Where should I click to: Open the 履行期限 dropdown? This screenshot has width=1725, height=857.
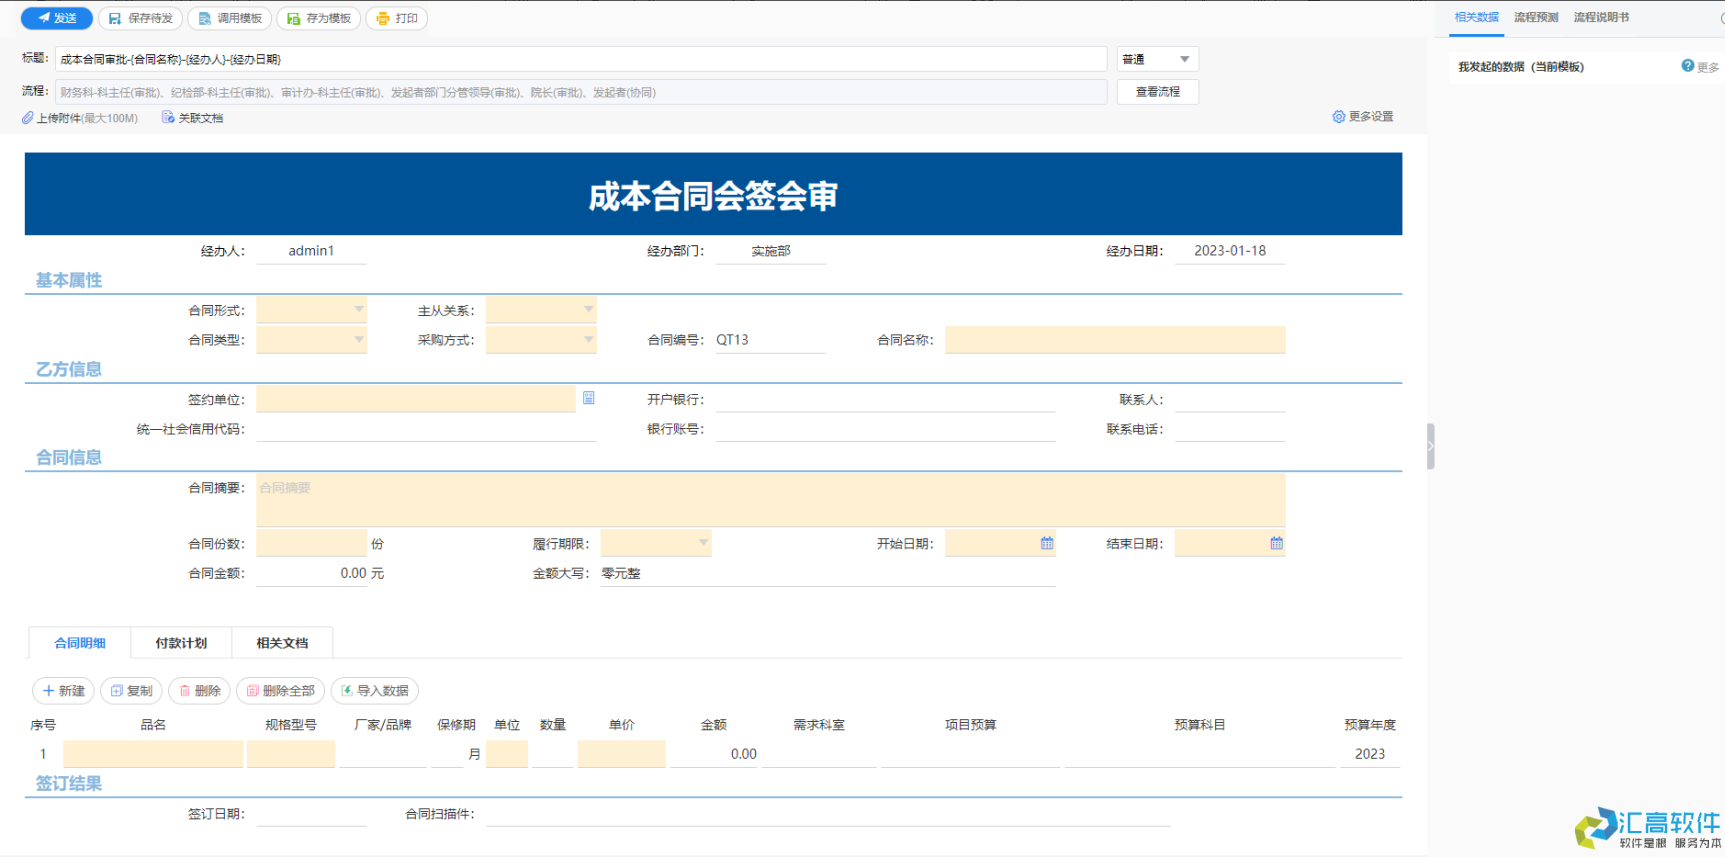tap(703, 543)
